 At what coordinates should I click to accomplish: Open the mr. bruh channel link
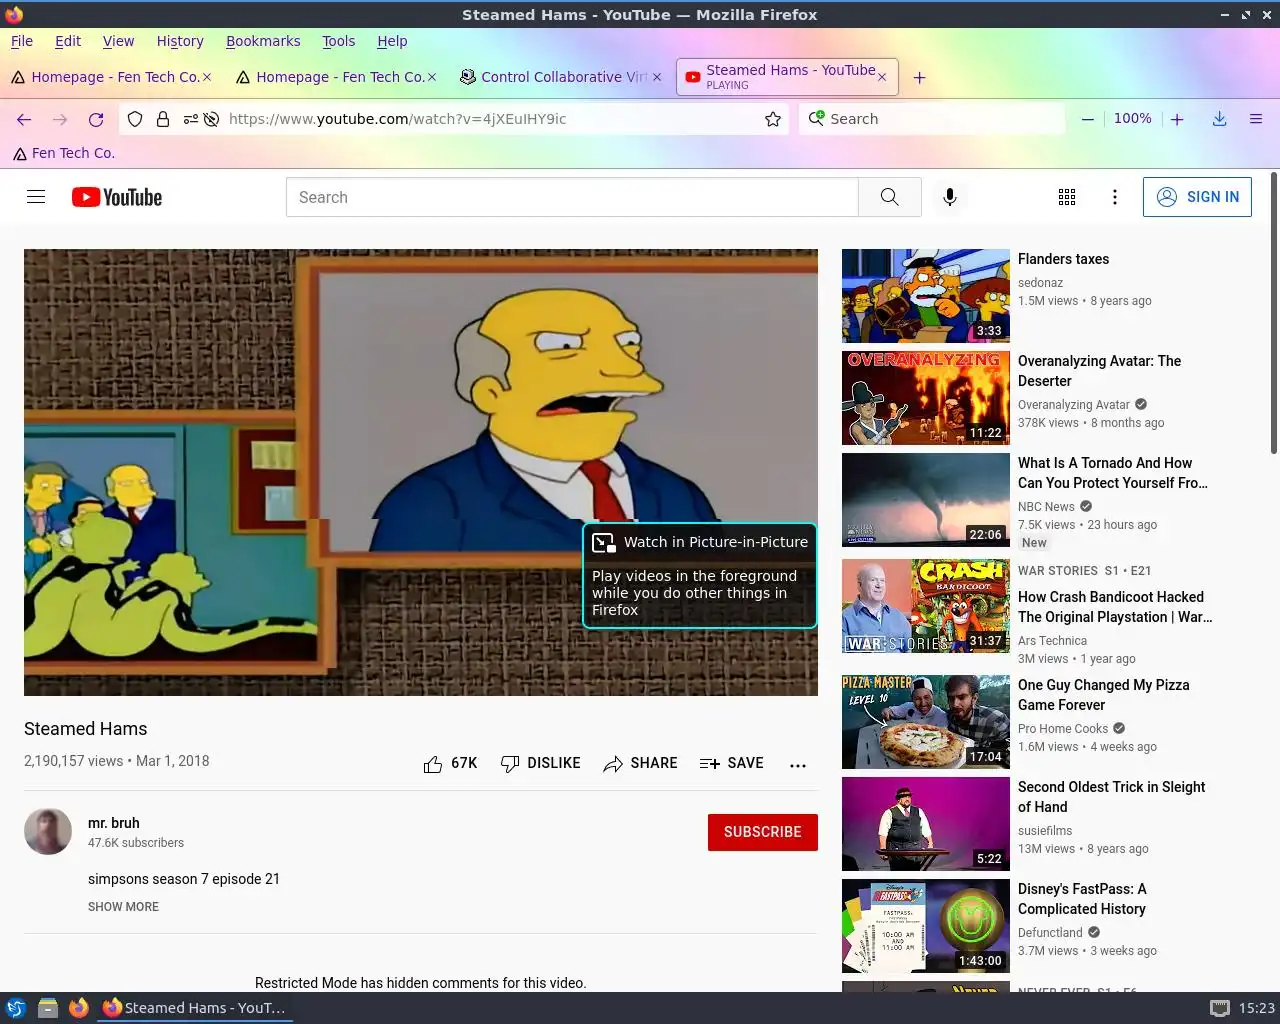[x=113, y=823]
